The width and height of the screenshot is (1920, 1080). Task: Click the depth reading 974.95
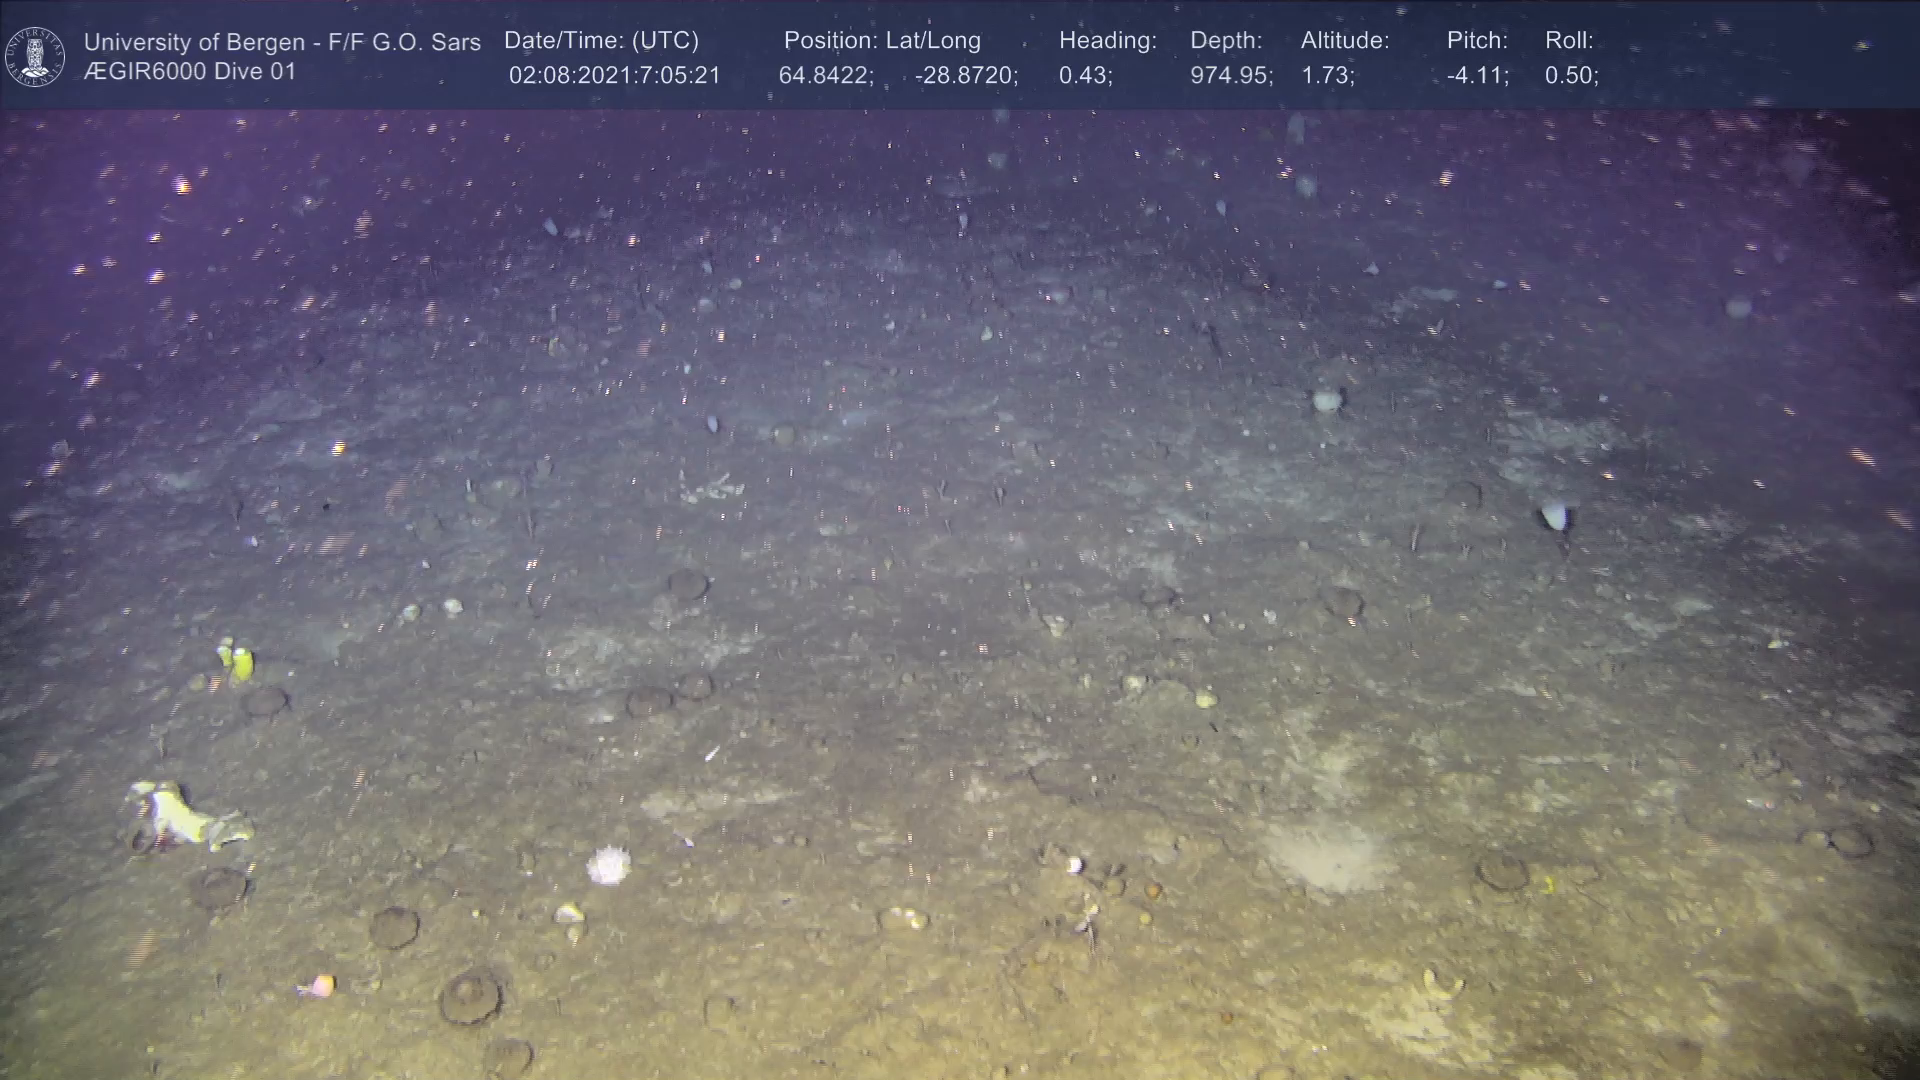coord(1230,76)
